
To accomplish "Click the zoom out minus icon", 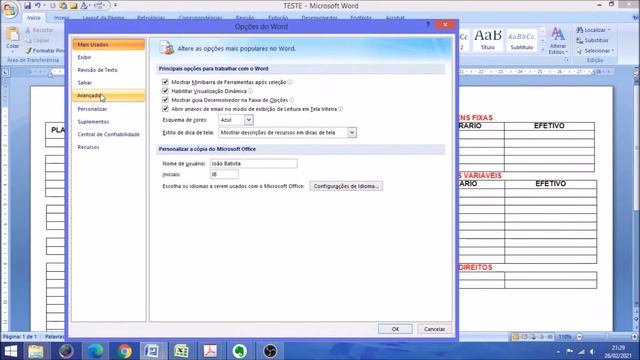I will tap(579, 337).
